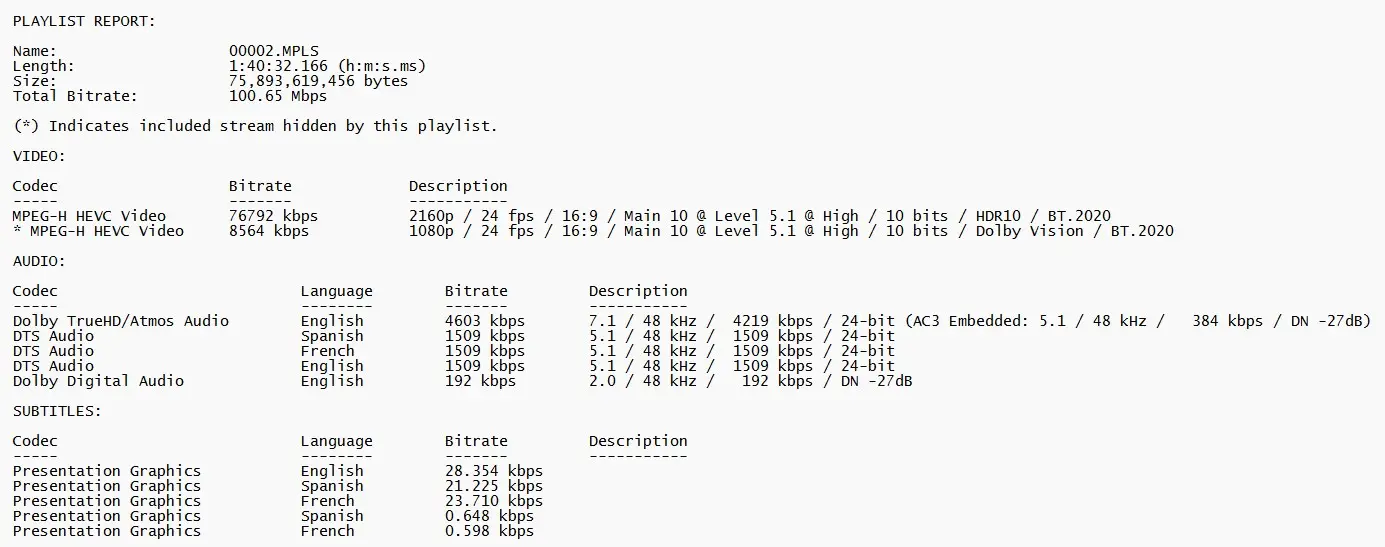Click the hidden stream asterisk note line
Image resolution: width=1385 pixels, height=547 pixels.
[x=255, y=126]
